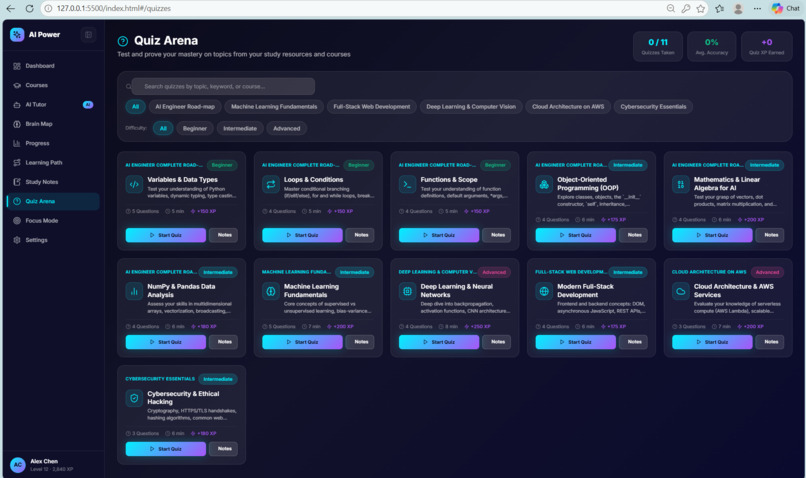Filter by Cybersecurity Essentials
806x478 pixels.
point(653,107)
